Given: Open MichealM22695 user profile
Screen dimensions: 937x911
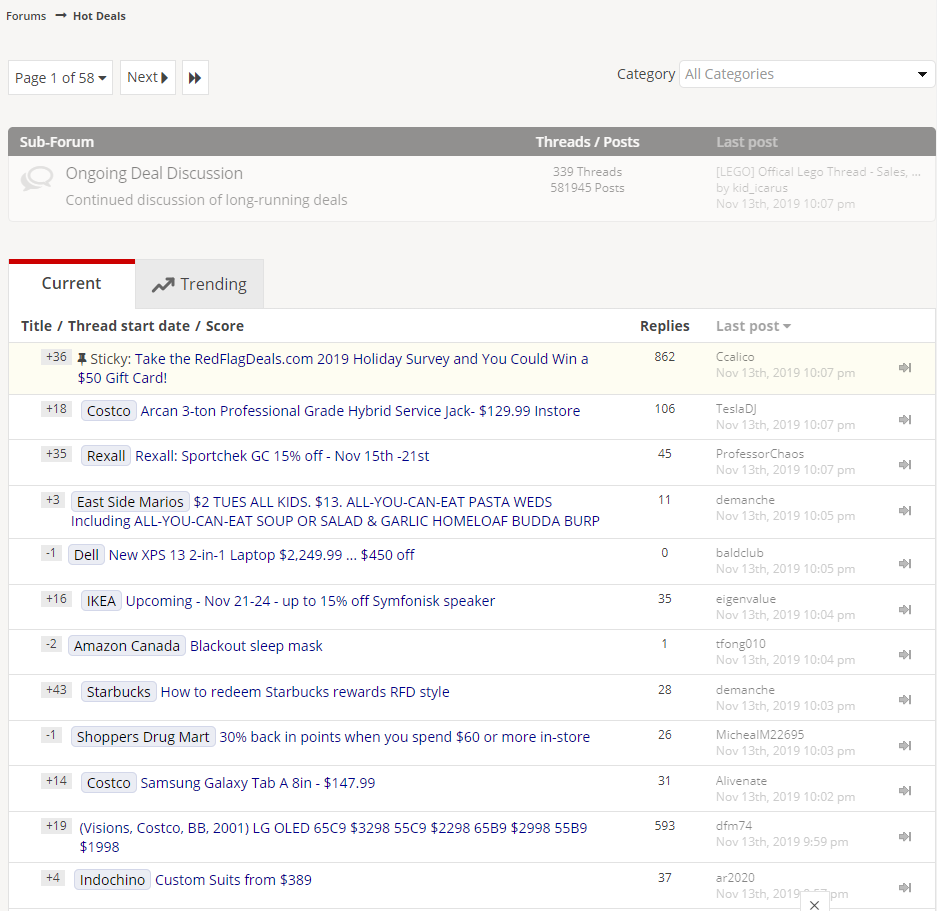Looking at the screenshot, I should click(x=760, y=735).
